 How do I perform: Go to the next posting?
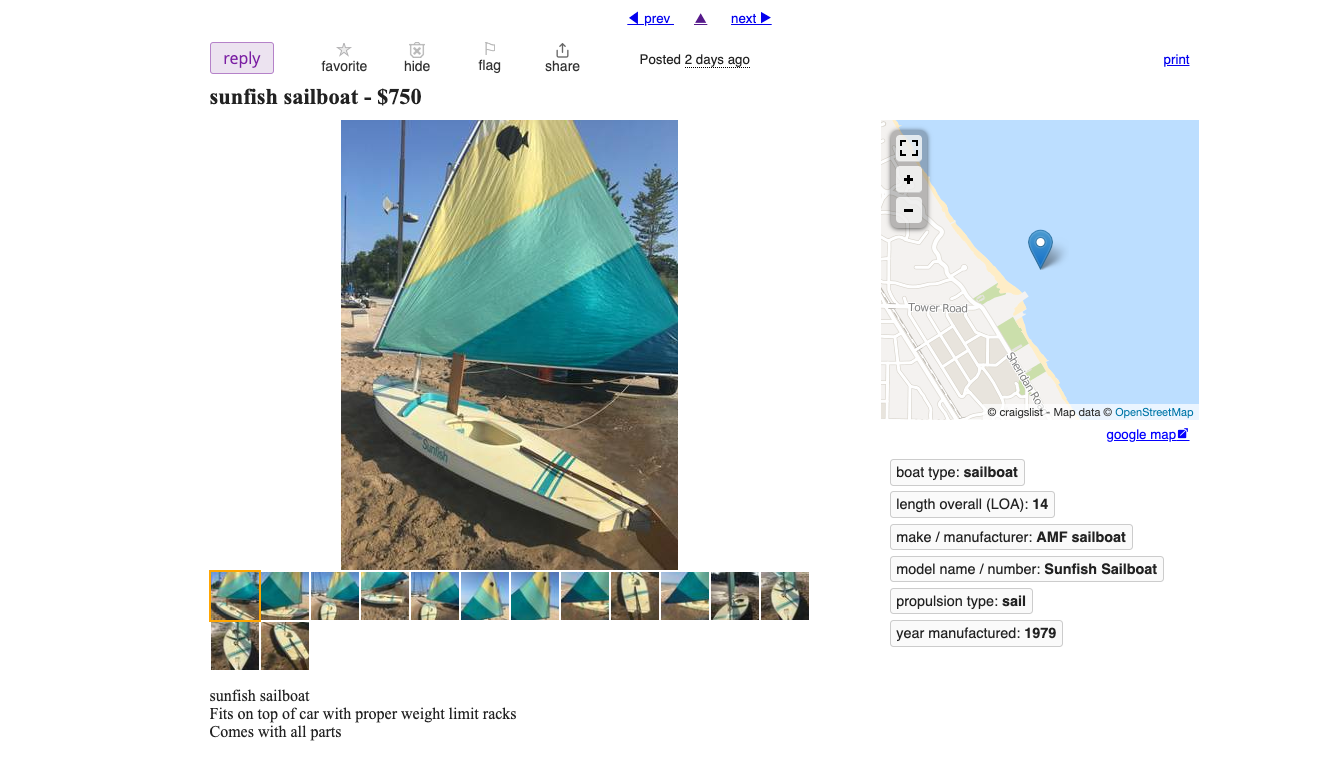click(751, 19)
